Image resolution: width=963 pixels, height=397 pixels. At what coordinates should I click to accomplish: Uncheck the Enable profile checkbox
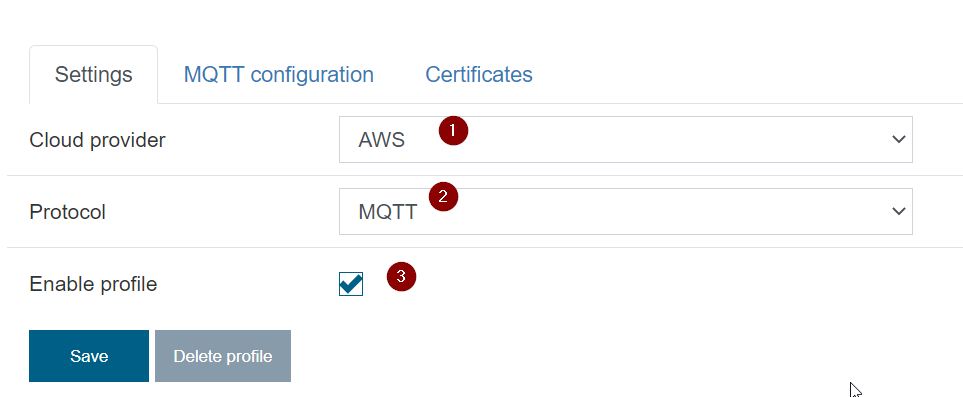pos(351,284)
